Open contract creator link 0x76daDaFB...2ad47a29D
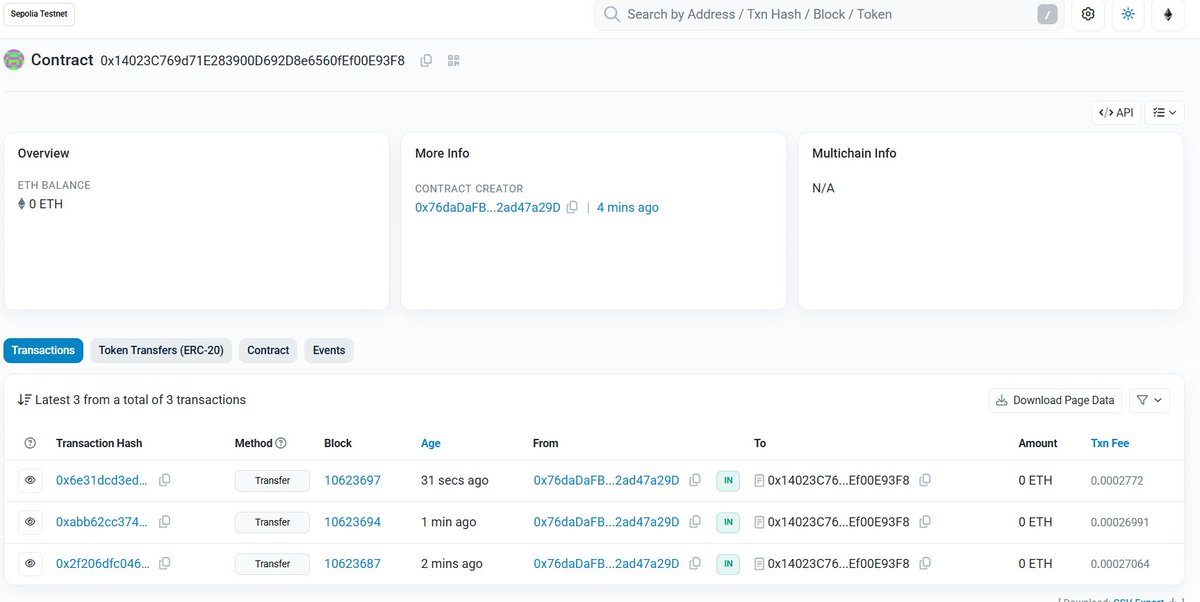Viewport: 1200px width, 602px height. [488, 207]
